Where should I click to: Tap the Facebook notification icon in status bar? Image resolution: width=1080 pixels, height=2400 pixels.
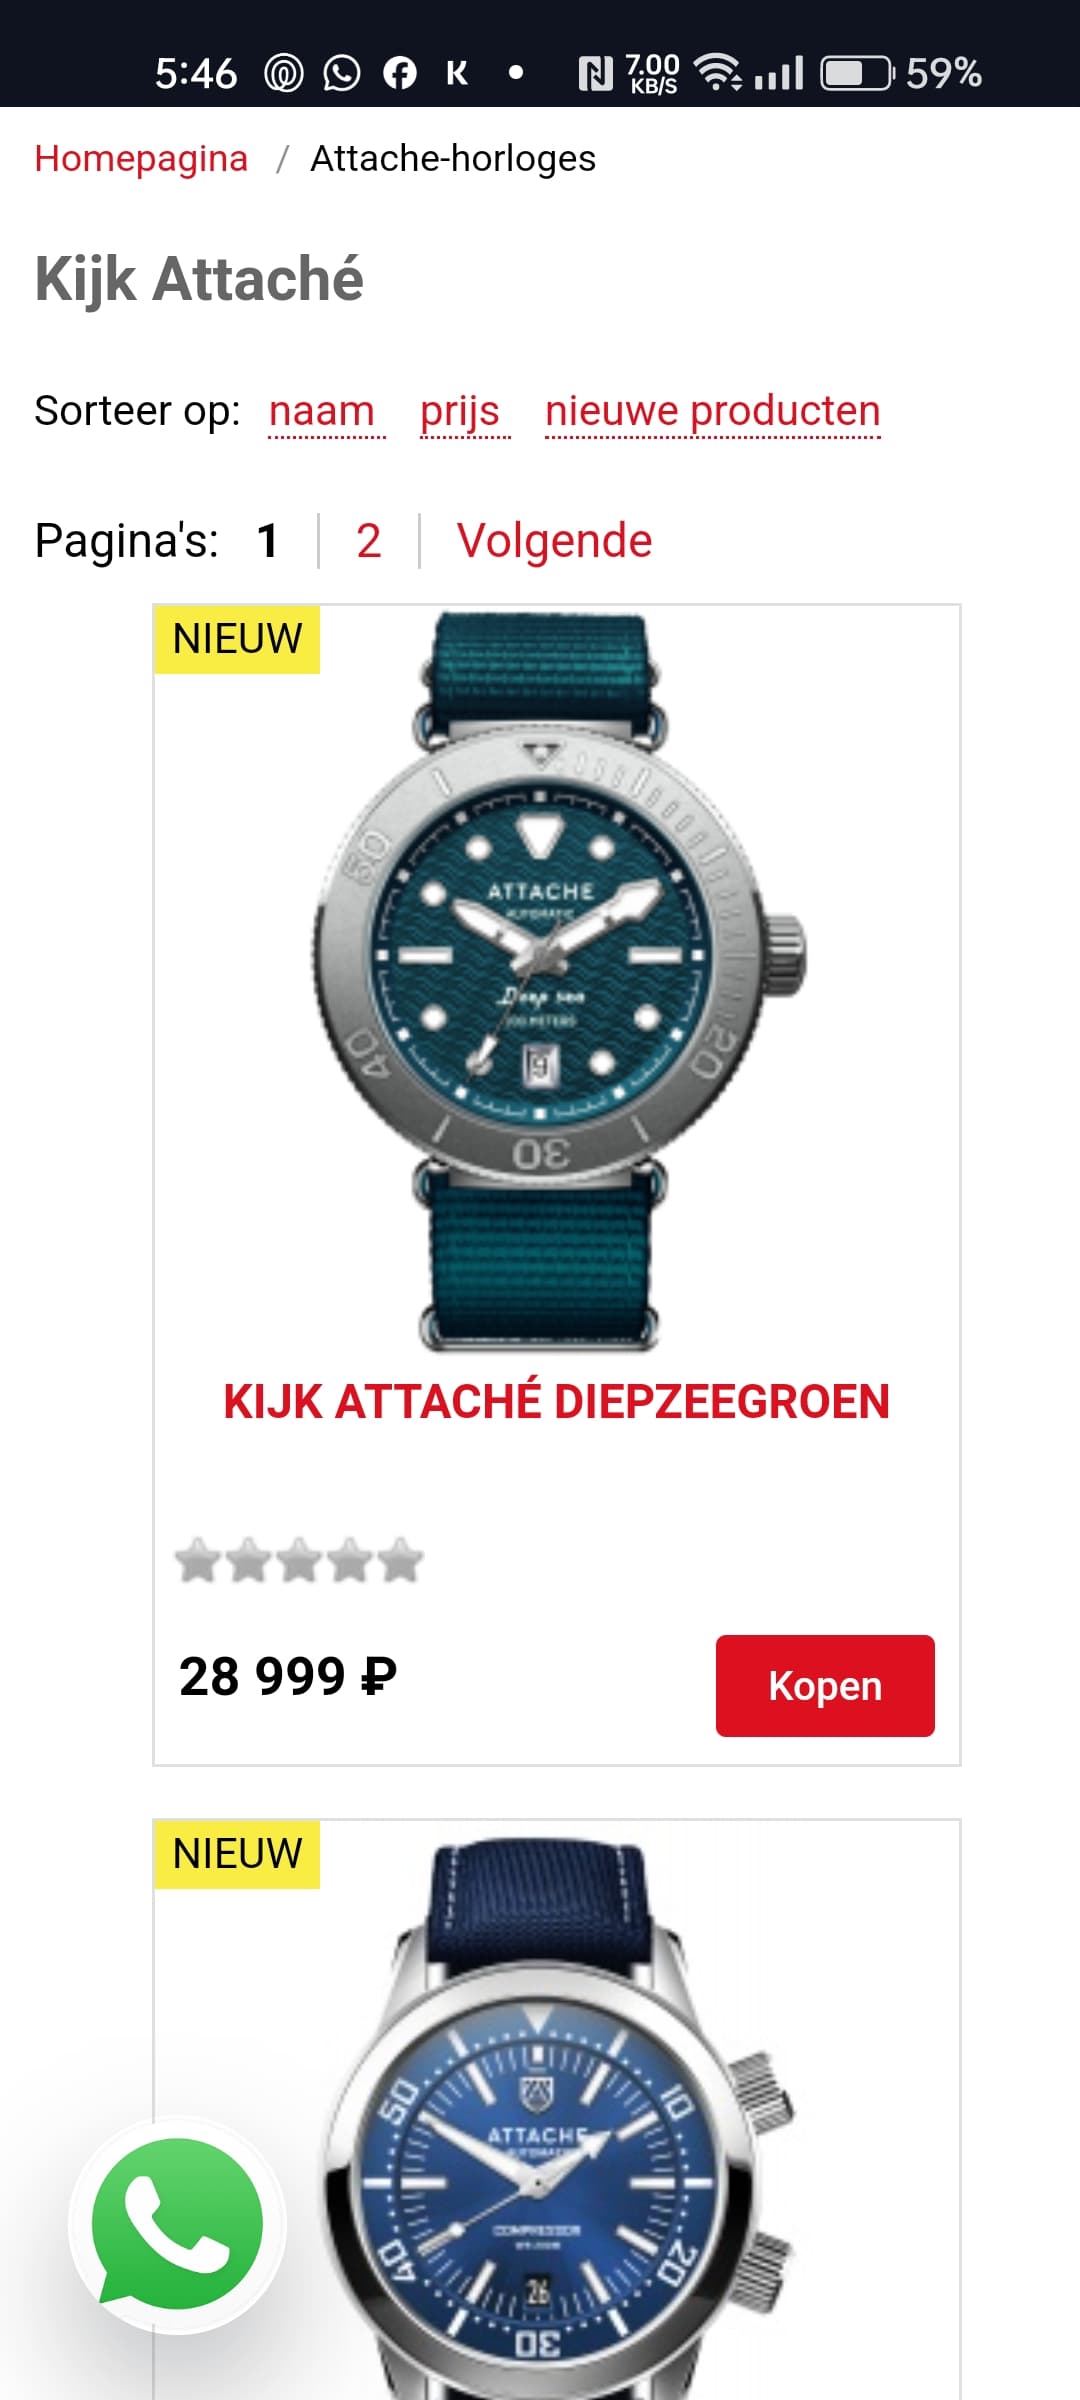(400, 73)
